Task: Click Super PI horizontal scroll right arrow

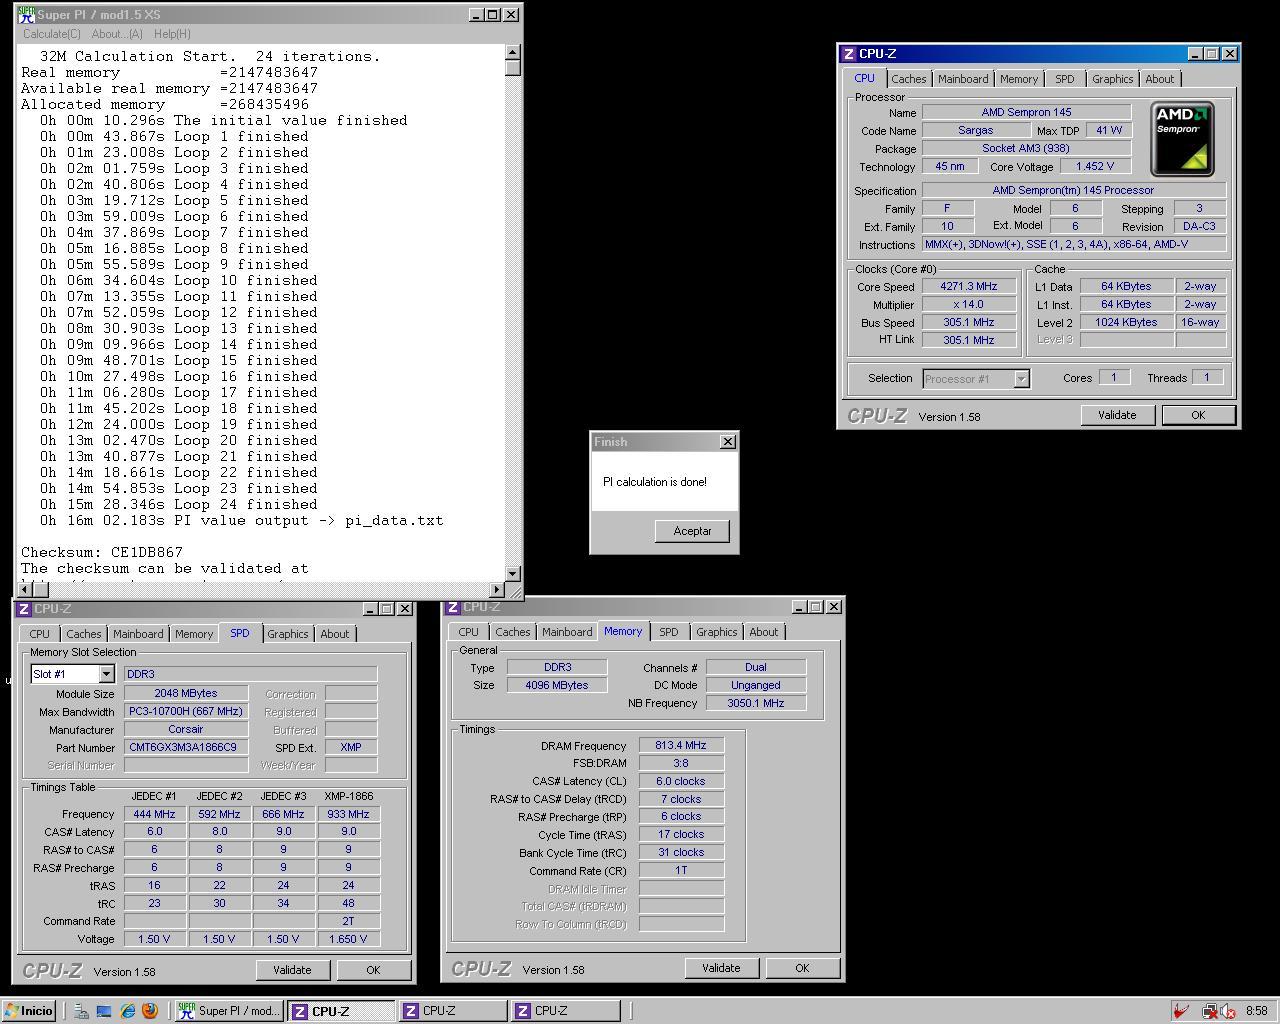Action: (498, 590)
